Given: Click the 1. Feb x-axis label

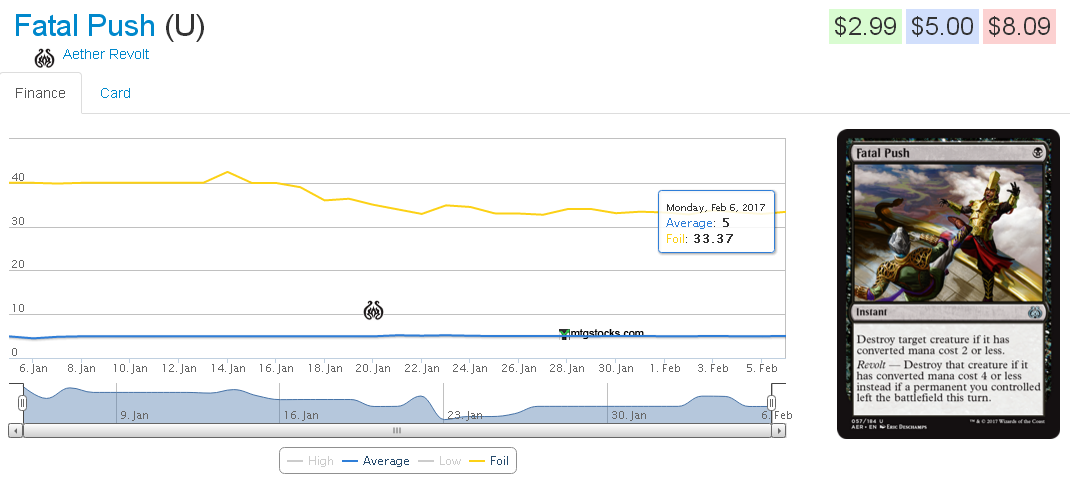Looking at the screenshot, I should (665, 368).
